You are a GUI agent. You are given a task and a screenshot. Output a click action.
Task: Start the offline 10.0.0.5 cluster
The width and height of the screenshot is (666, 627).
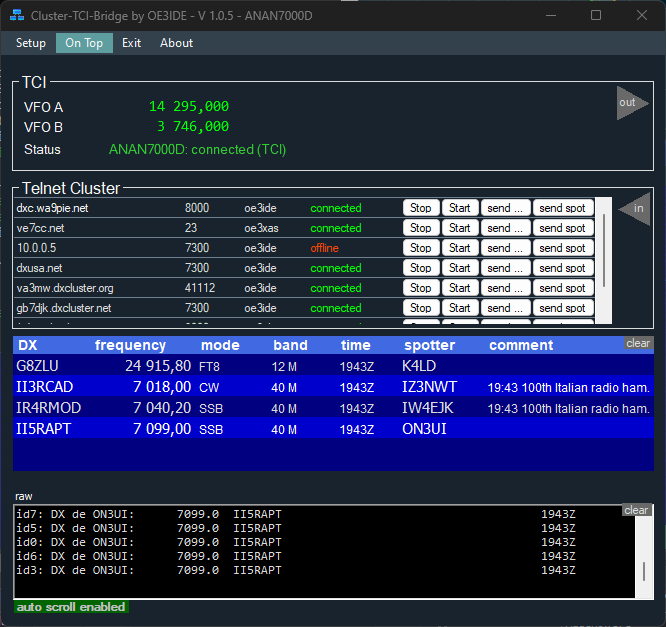[460, 248]
